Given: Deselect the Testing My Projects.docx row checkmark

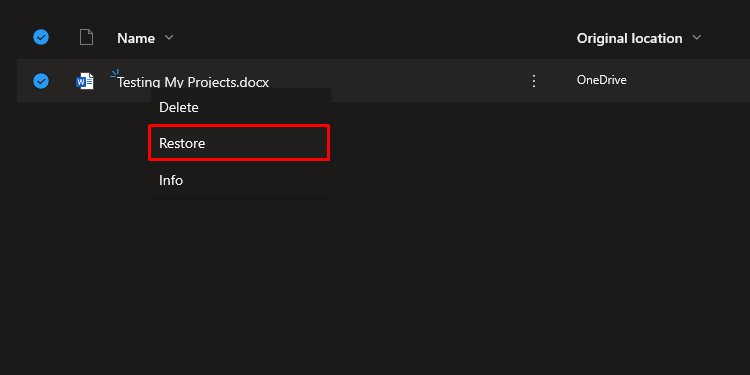Looking at the screenshot, I should pyautogui.click(x=41, y=81).
